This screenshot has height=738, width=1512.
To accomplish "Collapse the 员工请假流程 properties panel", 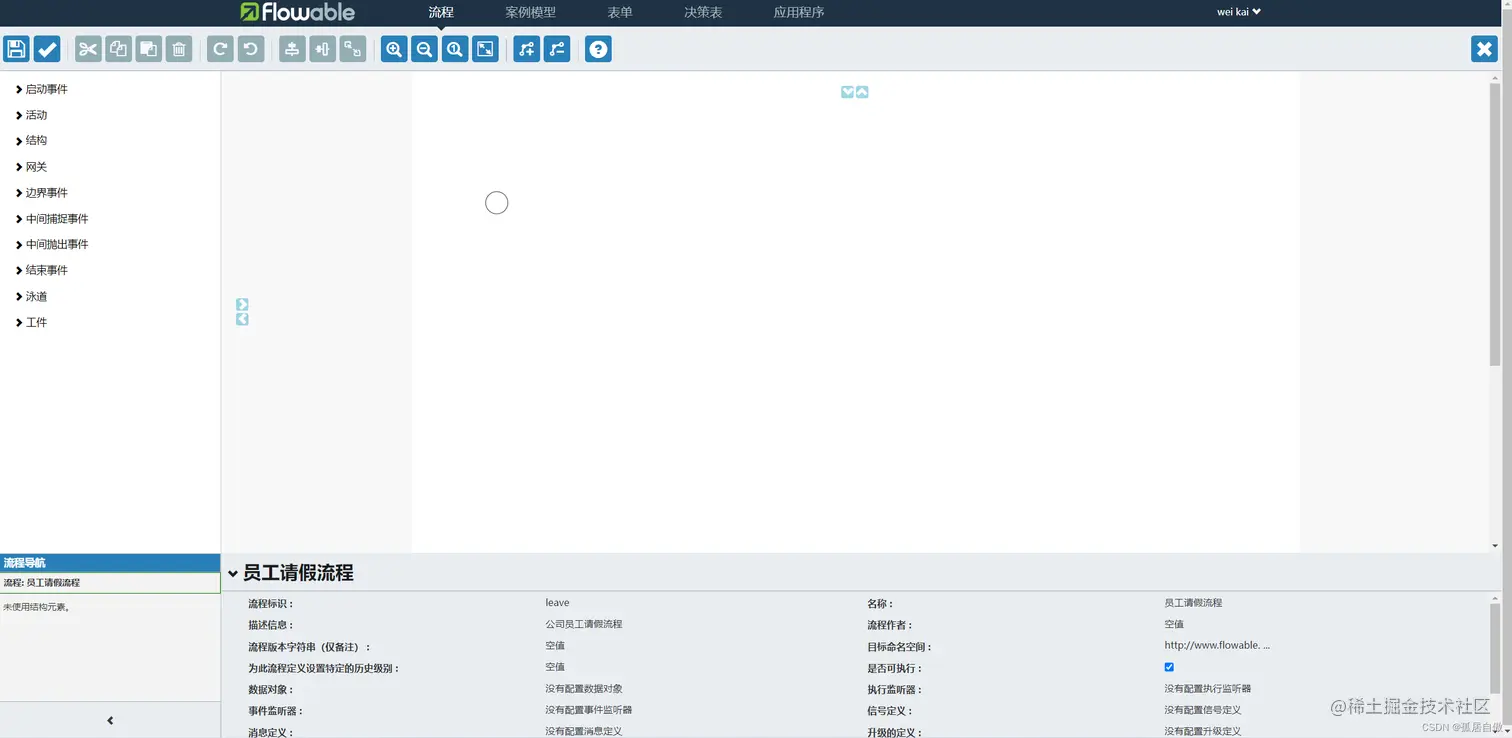I will [x=233, y=574].
